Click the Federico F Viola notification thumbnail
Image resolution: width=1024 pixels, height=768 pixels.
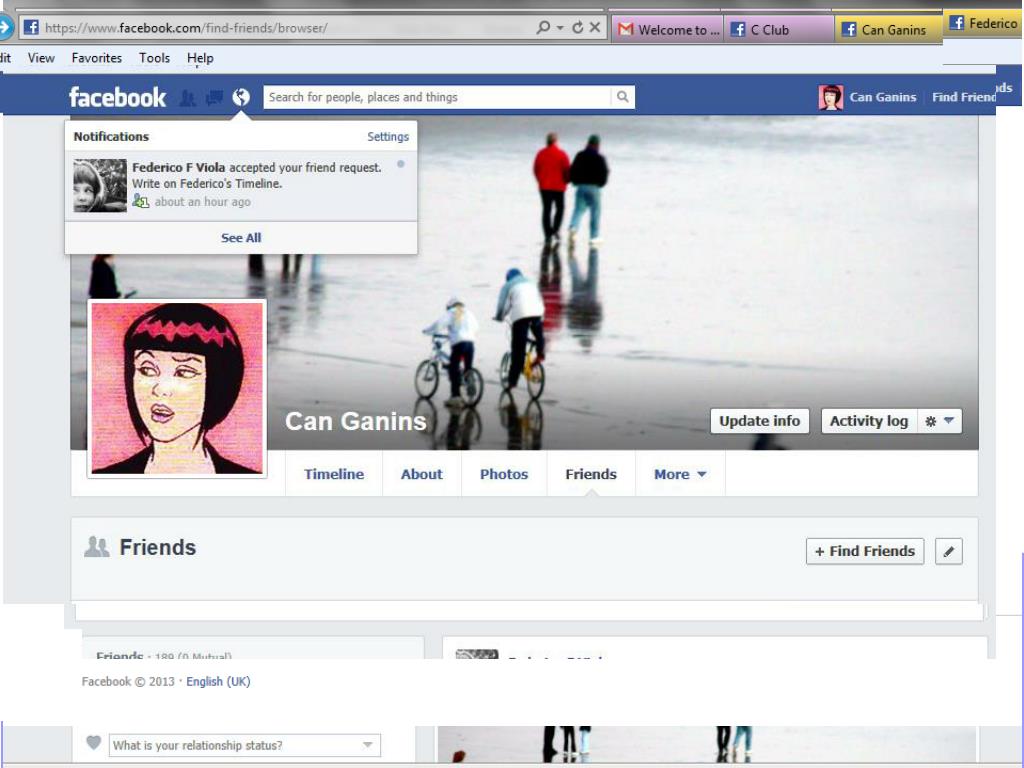tap(100, 185)
